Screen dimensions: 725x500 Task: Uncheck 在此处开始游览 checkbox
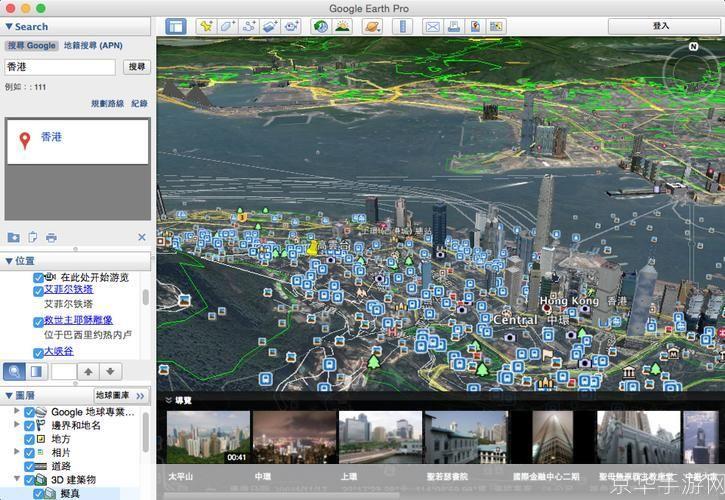[38, 278]
